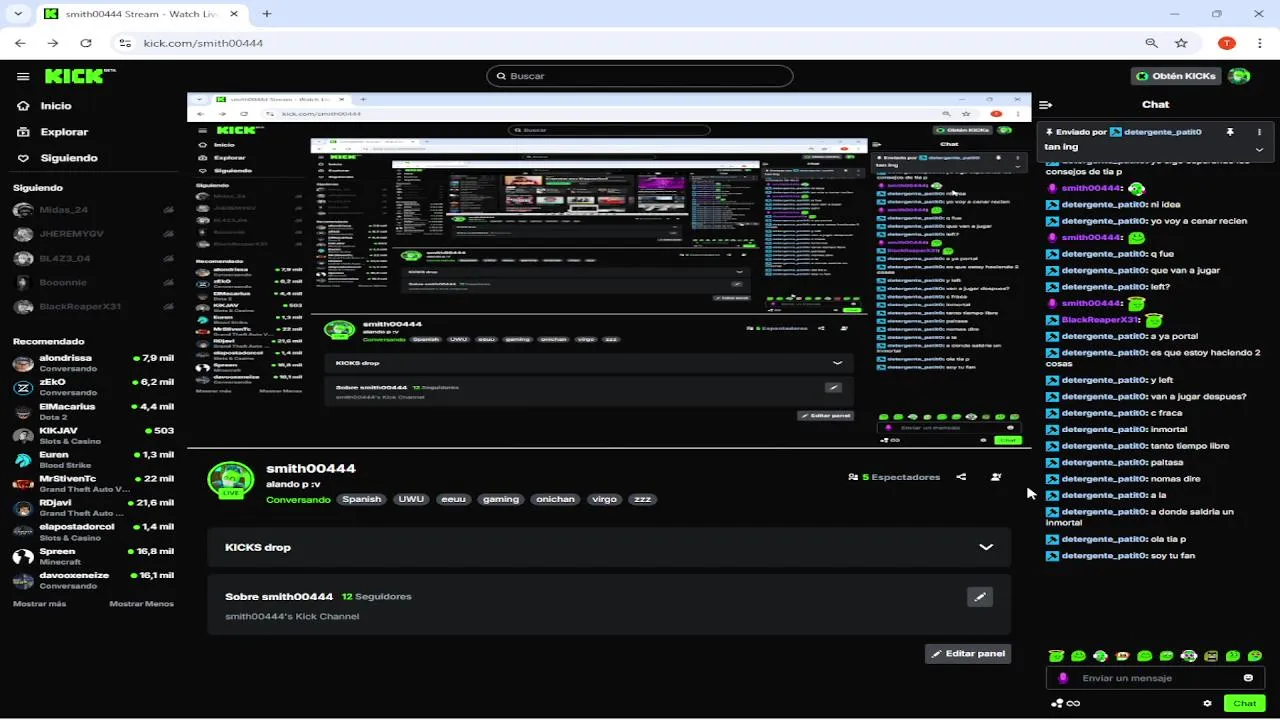The width and height of the screenshot is (1280, 720).
Task: Open Explorar in the sidebar
Action: 64,132
